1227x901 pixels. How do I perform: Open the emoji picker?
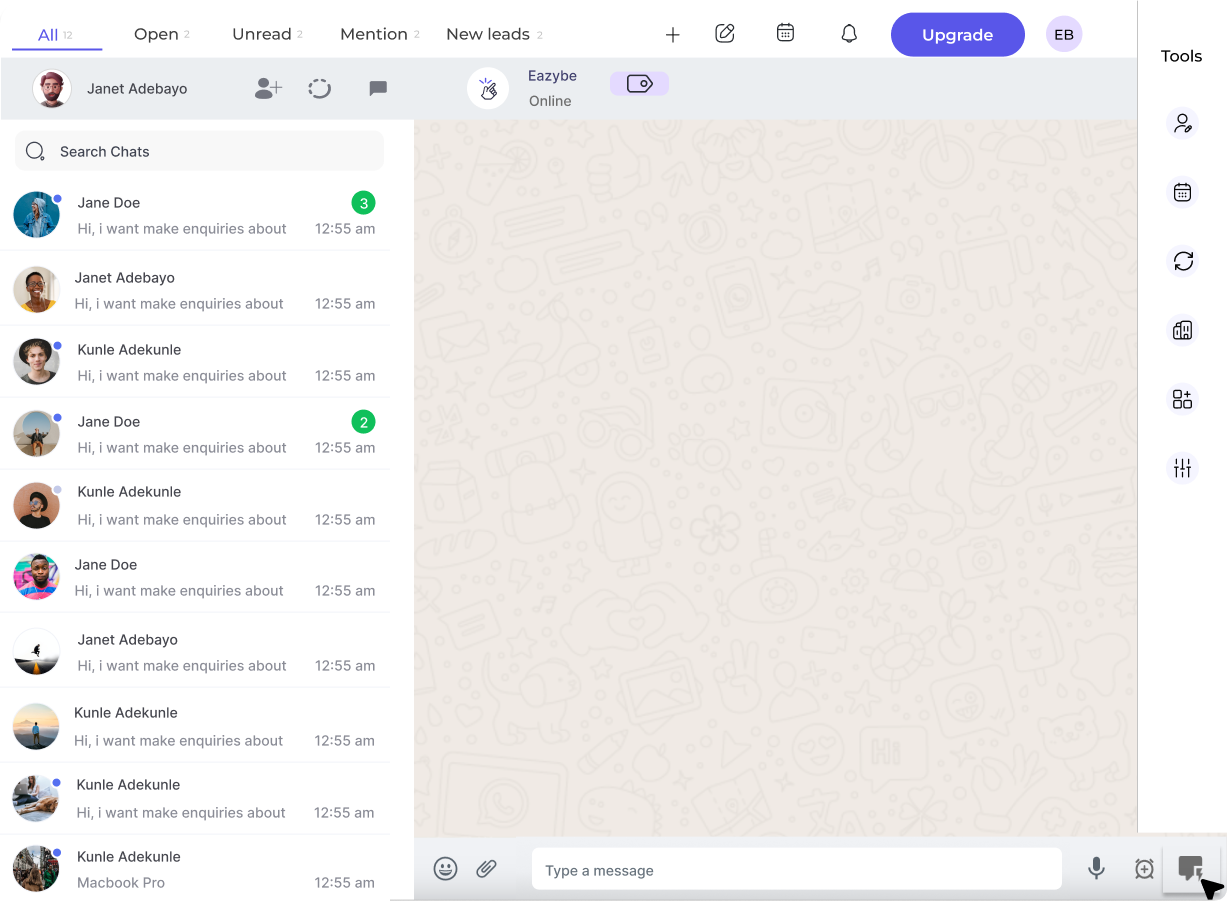pyautogui.click(x=446, y=869)
